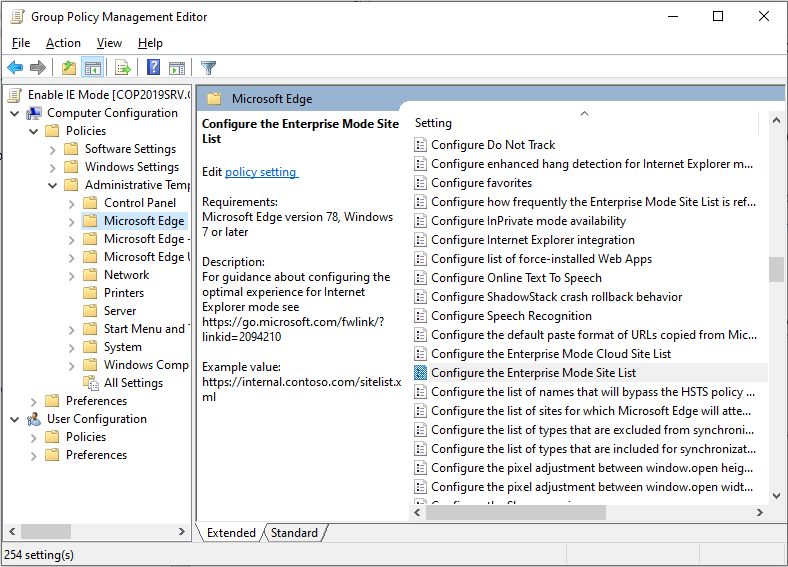Screen dimensions: 788x567
Task: Click the Forward arrow toolbar icon
Action: click(x=38, y=67)
